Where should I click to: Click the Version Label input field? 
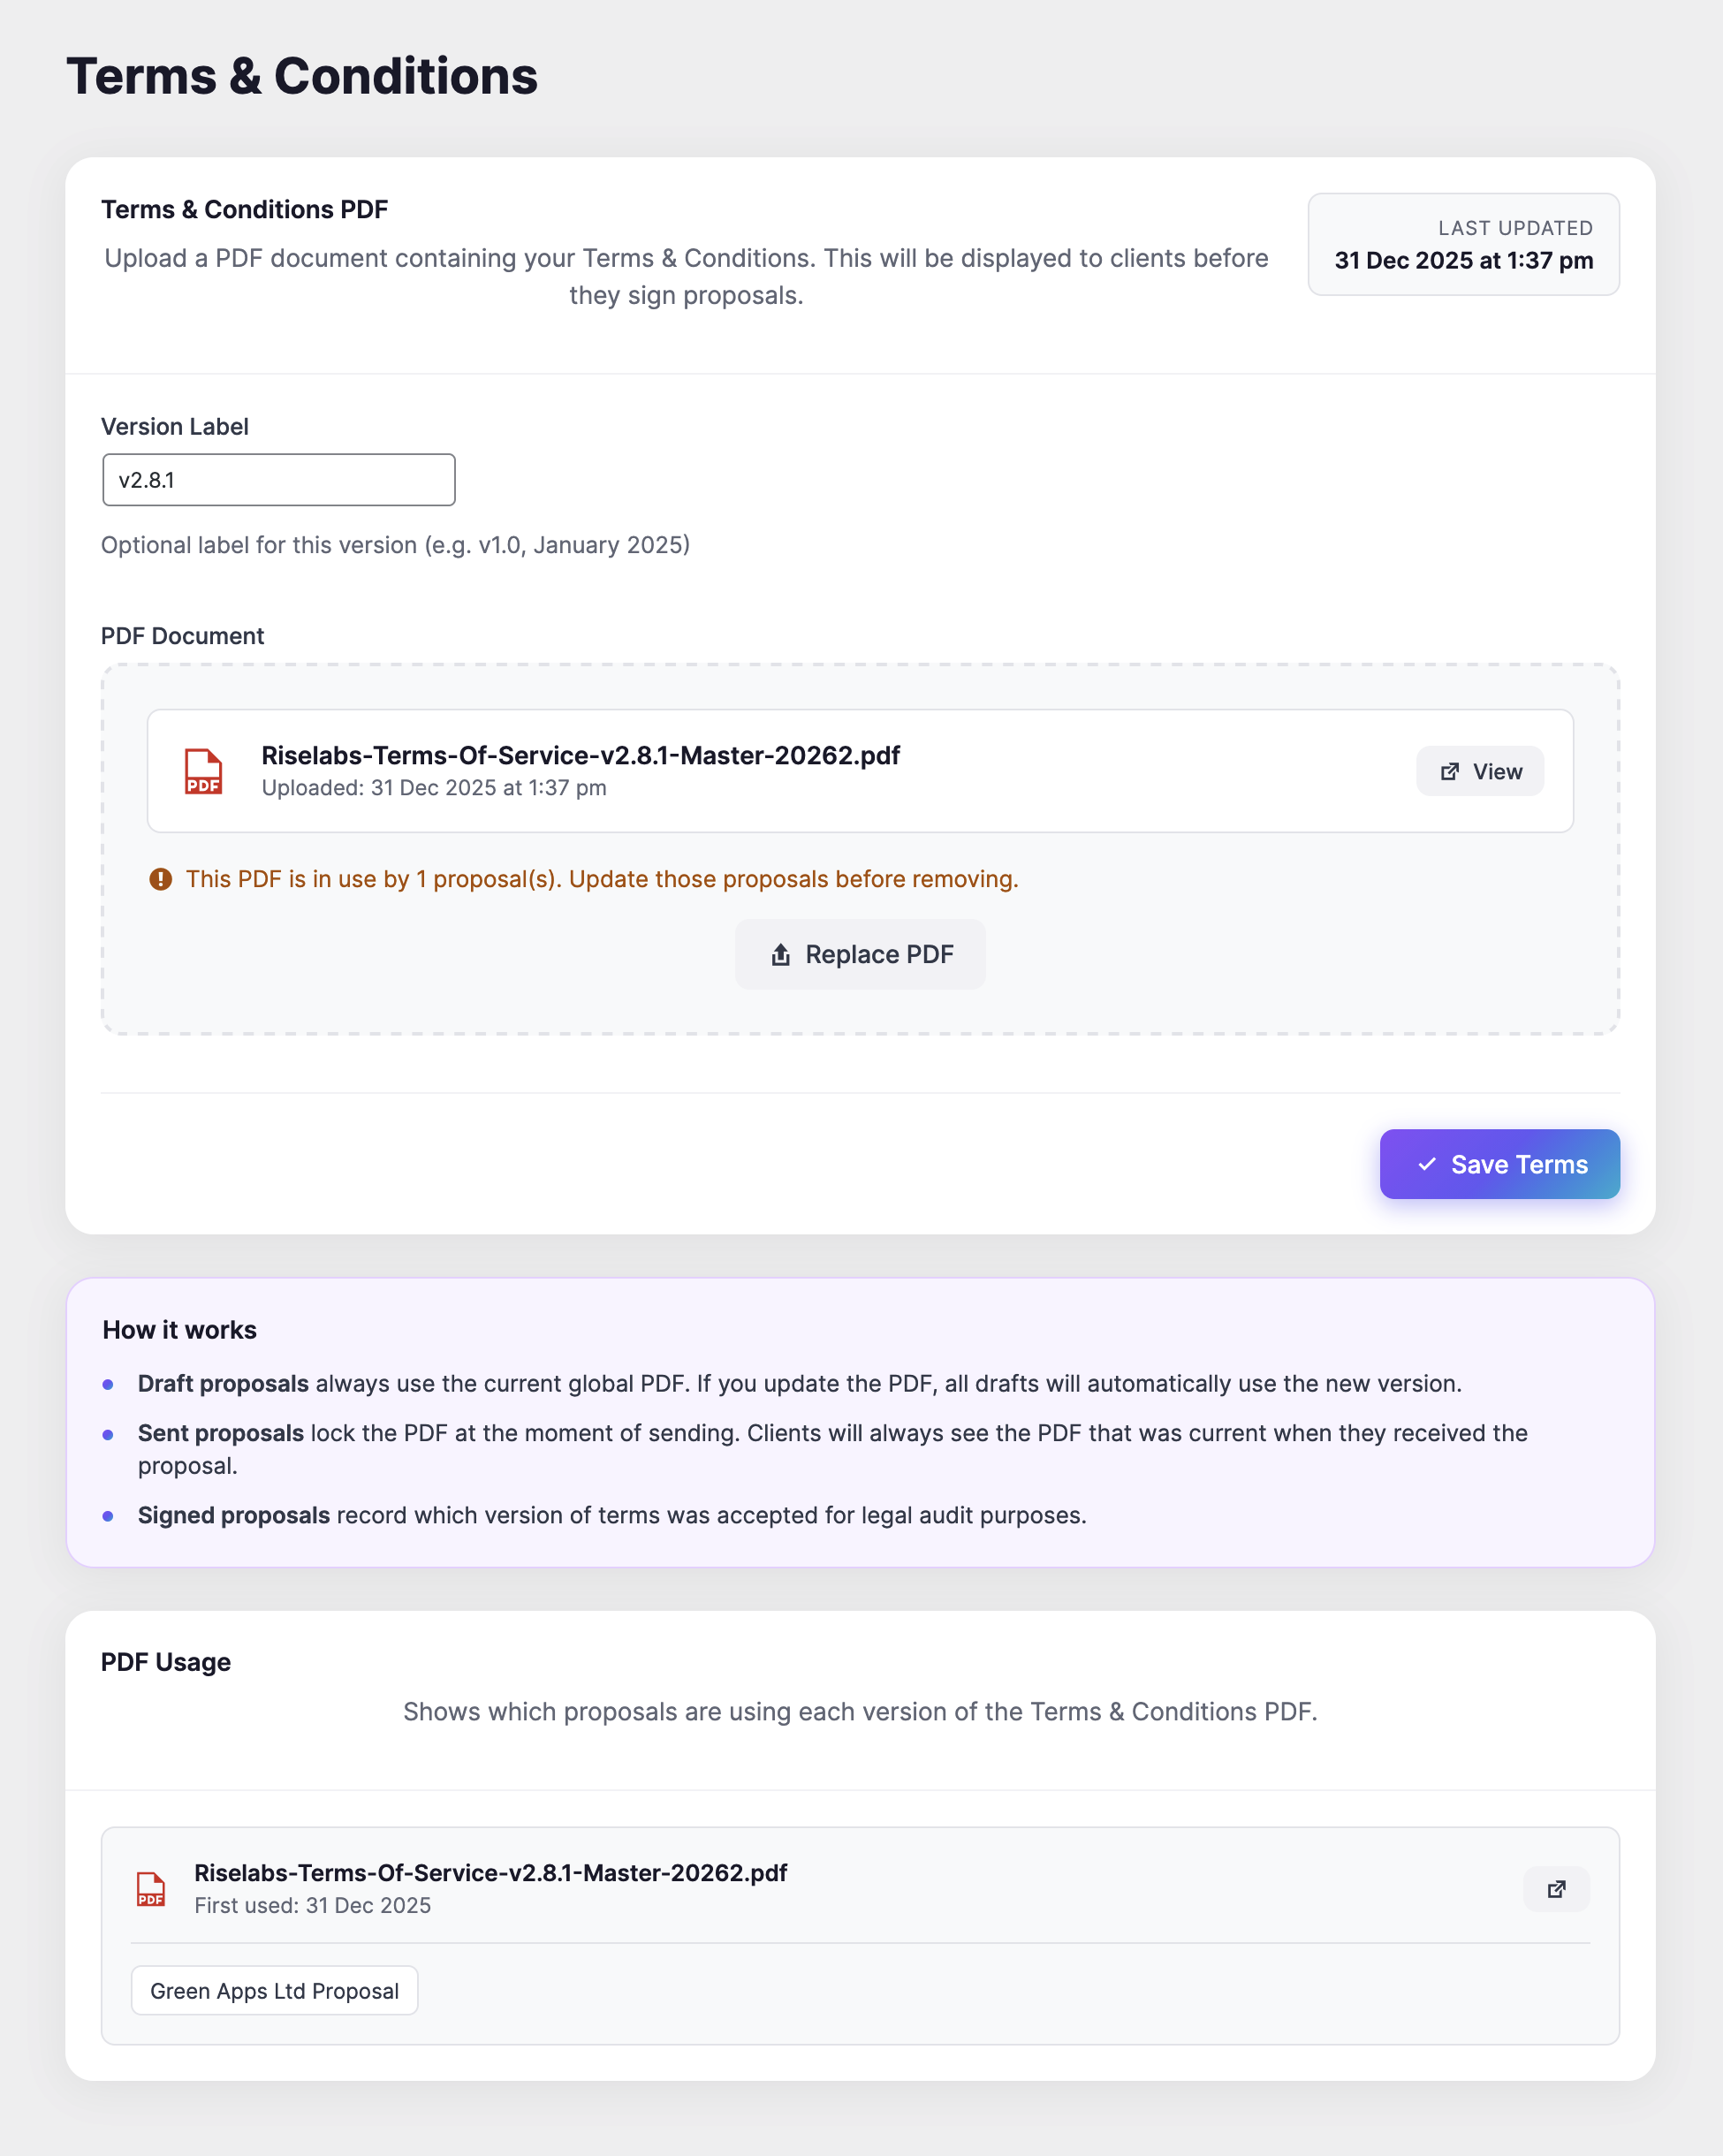278,480
